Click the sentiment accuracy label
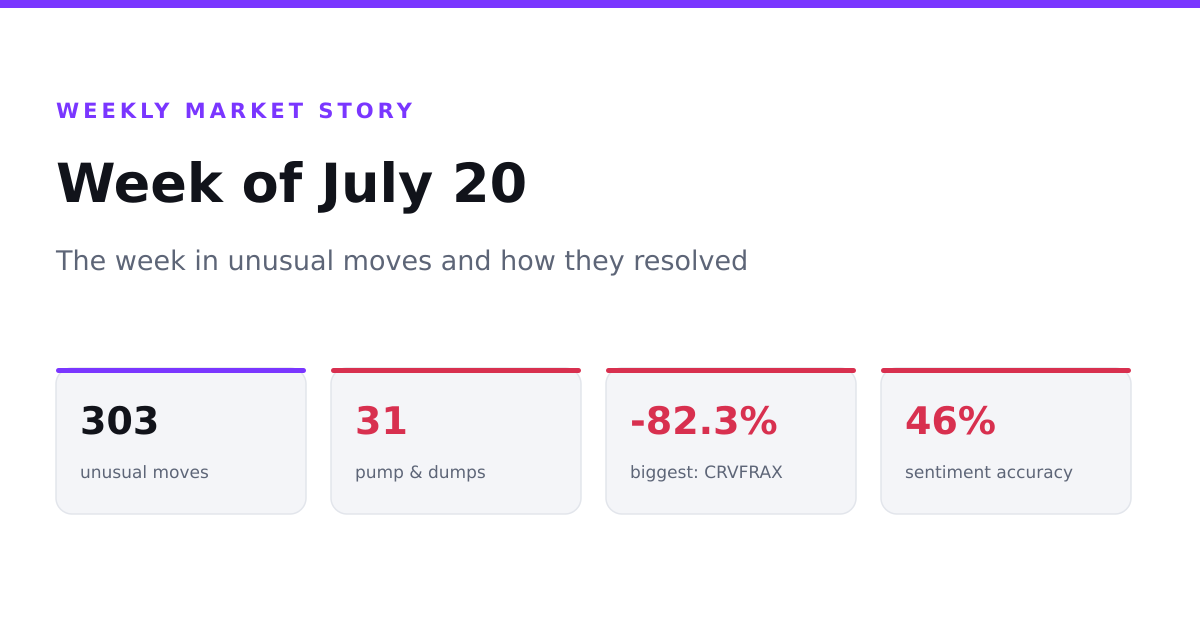This screenshot has height=630, width=1200. click(x=989, y=472)
